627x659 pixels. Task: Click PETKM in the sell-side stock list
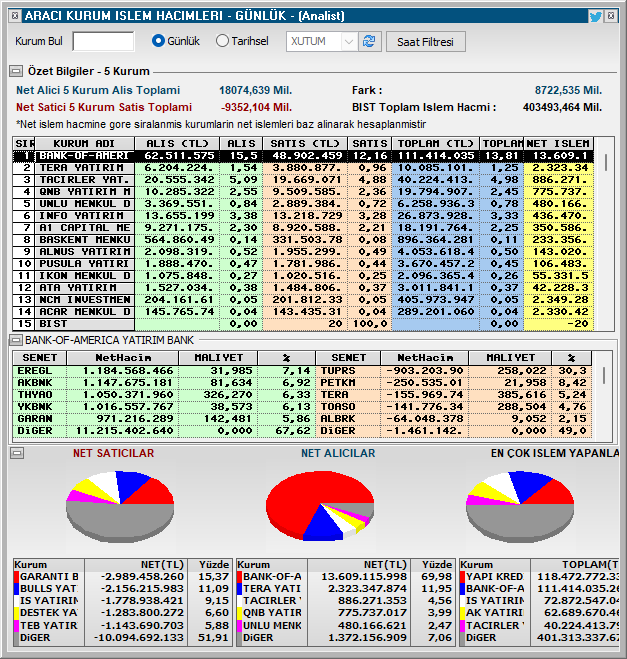[338, 383]
